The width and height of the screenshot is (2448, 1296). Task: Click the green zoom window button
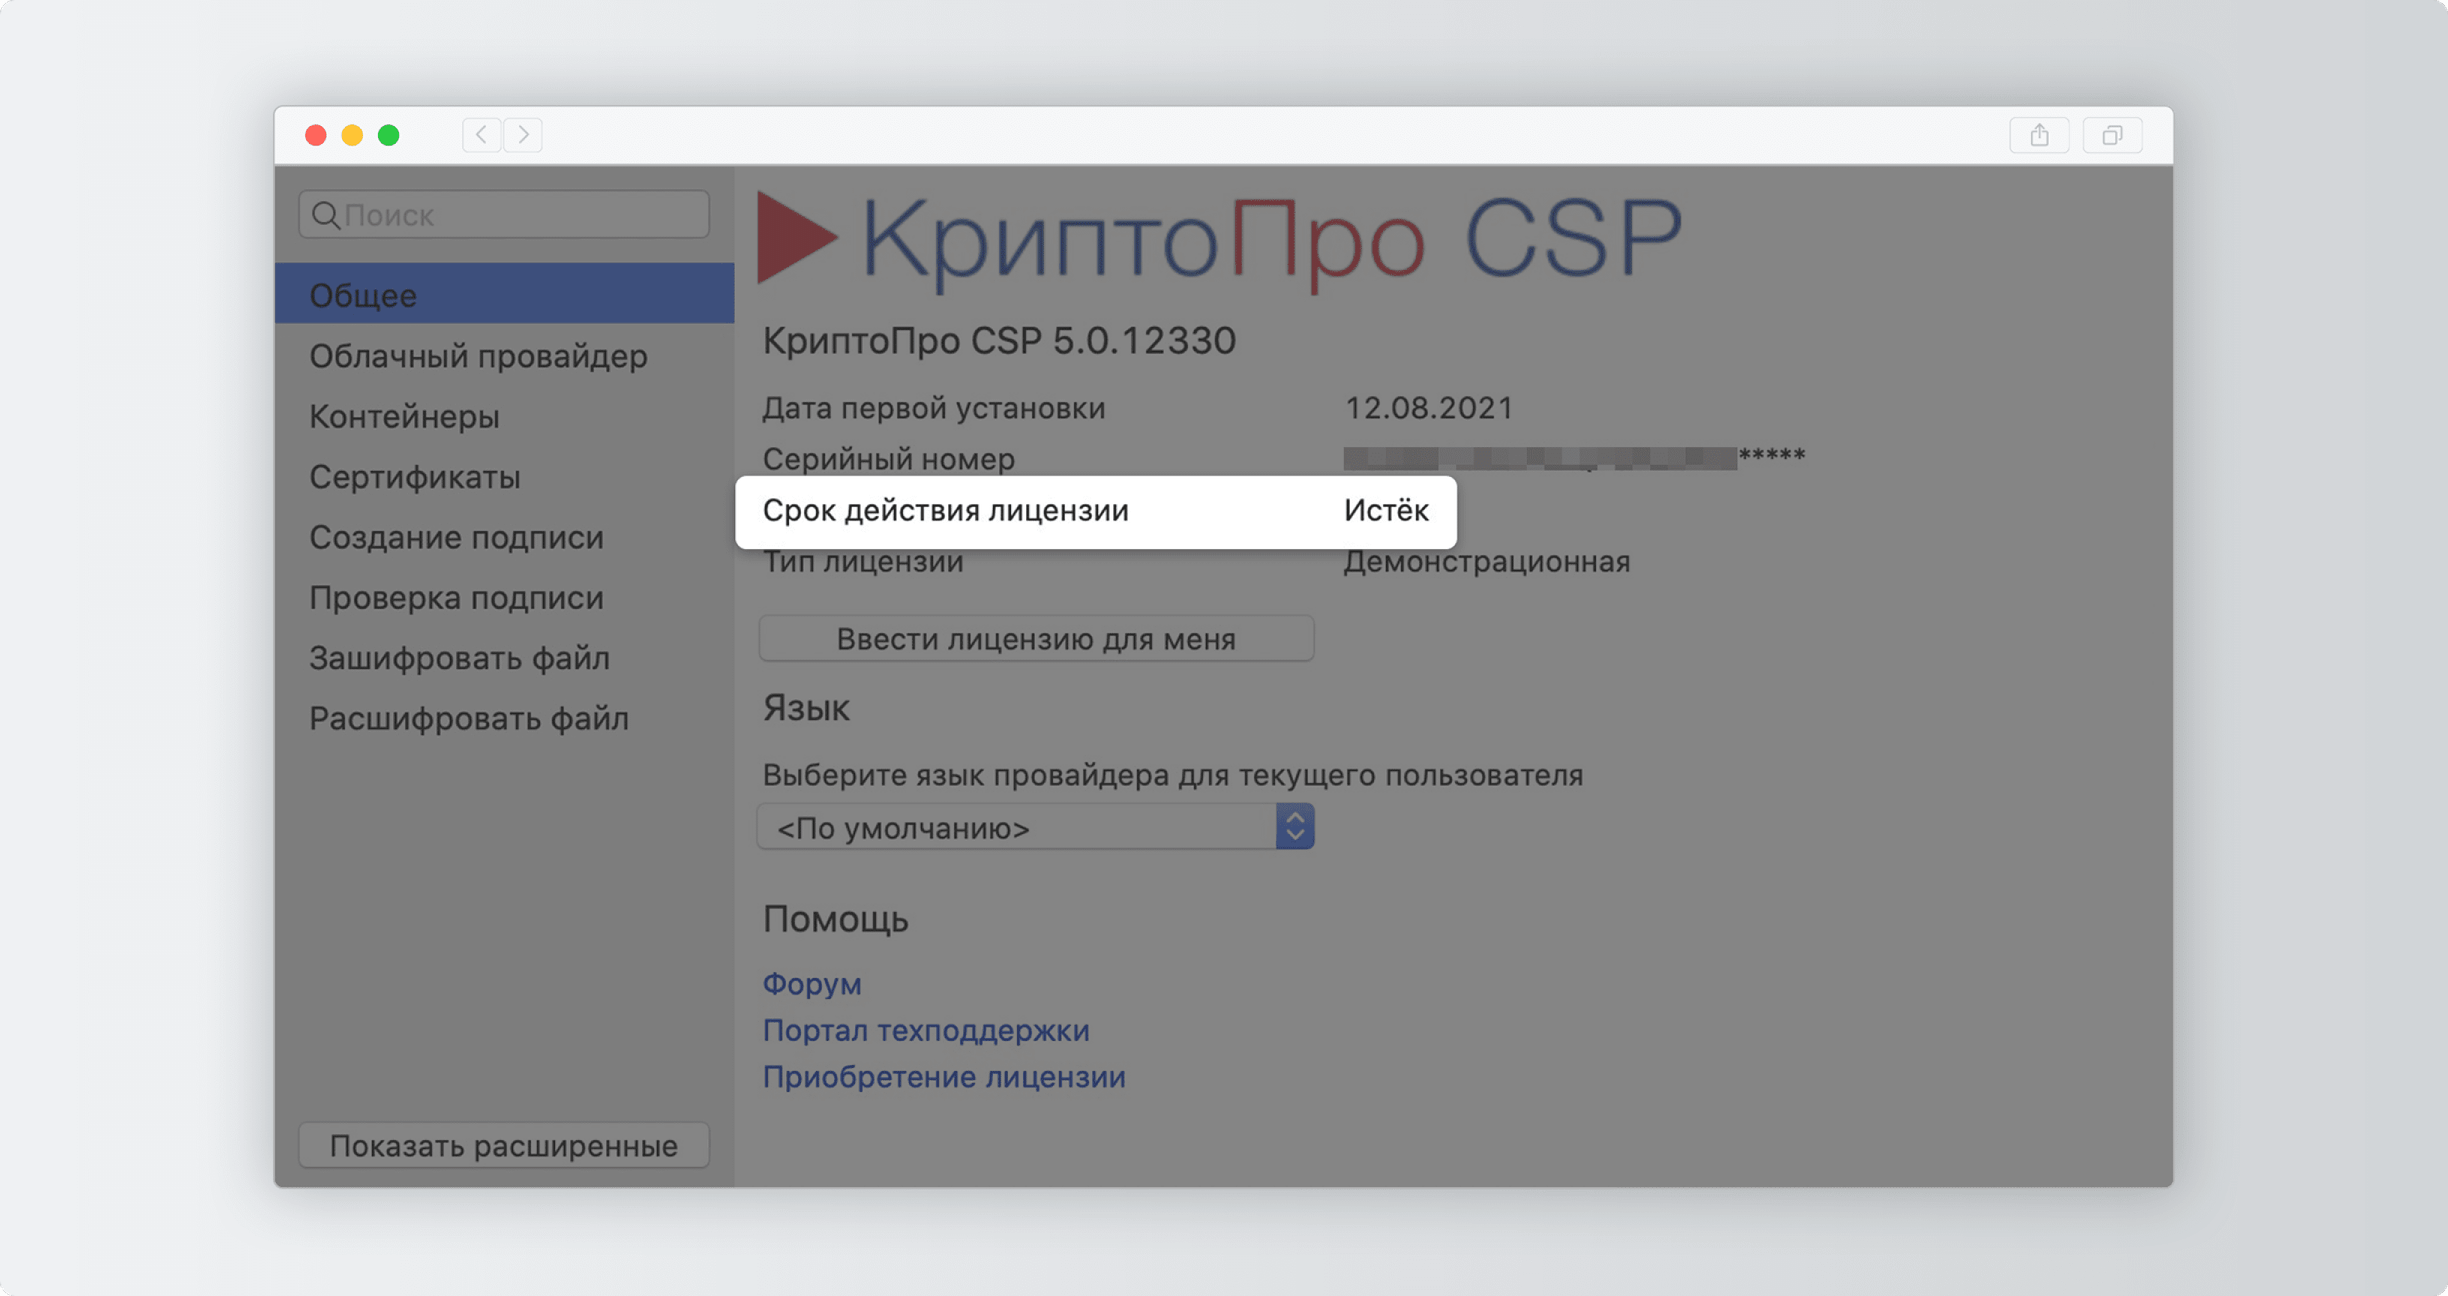coord(389,135)
